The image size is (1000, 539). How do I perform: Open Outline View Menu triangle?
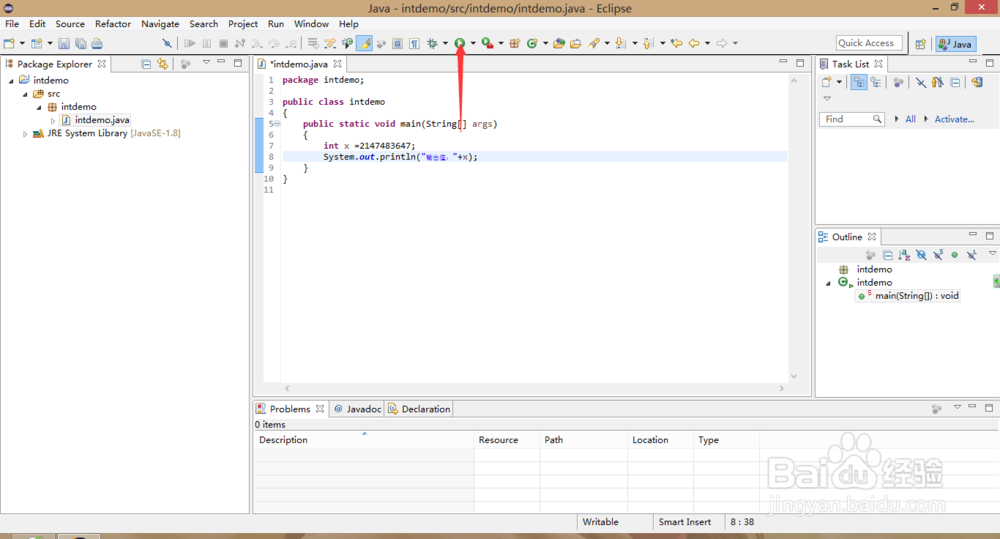(992, 253)
